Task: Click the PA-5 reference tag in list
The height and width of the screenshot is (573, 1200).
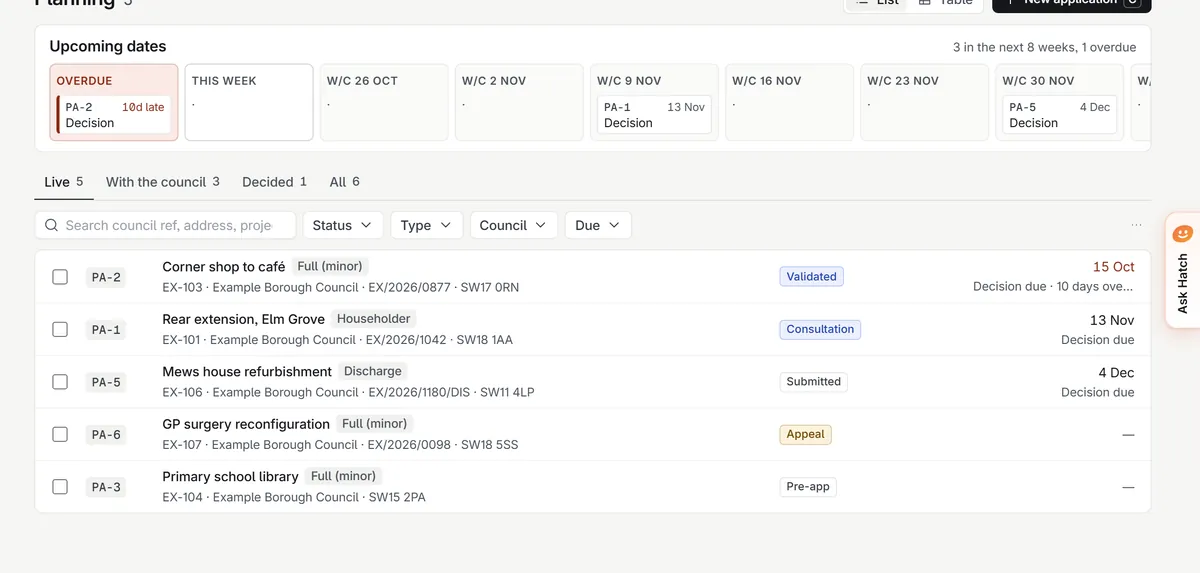Action: [x=106, y=382]
